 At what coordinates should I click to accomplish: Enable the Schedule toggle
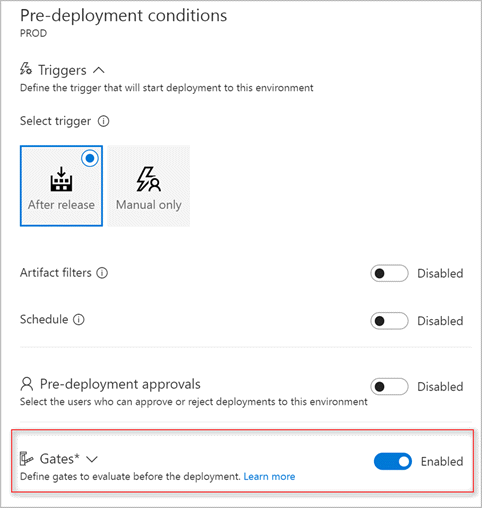tap(389, 321)
